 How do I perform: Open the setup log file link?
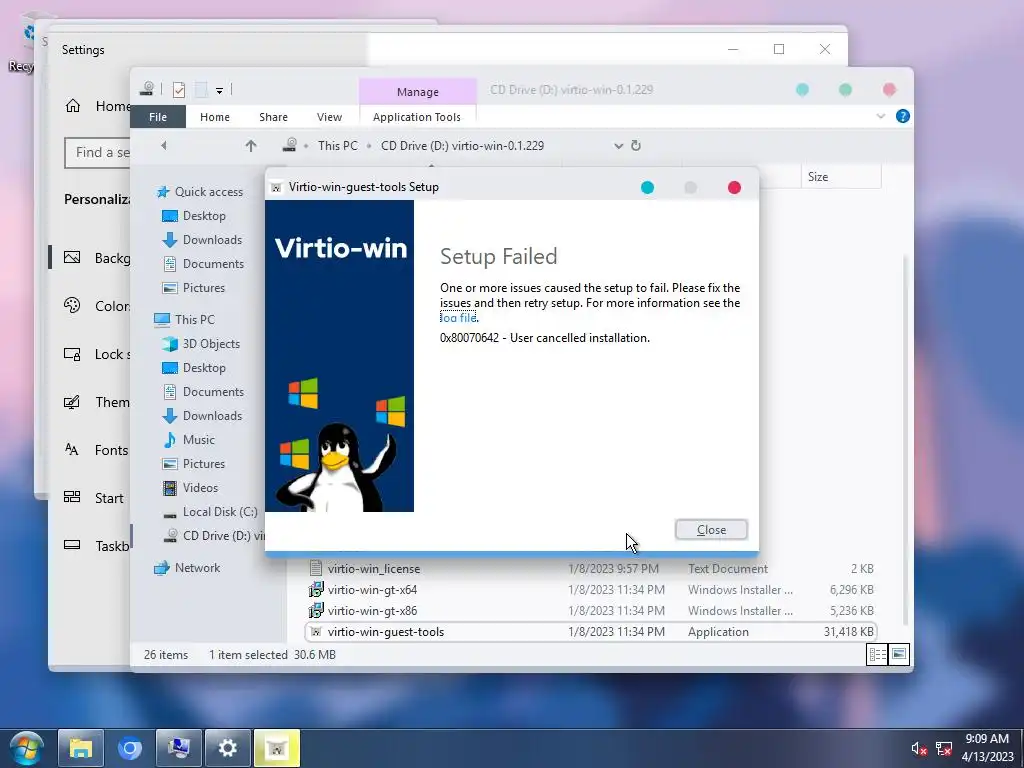458,318
